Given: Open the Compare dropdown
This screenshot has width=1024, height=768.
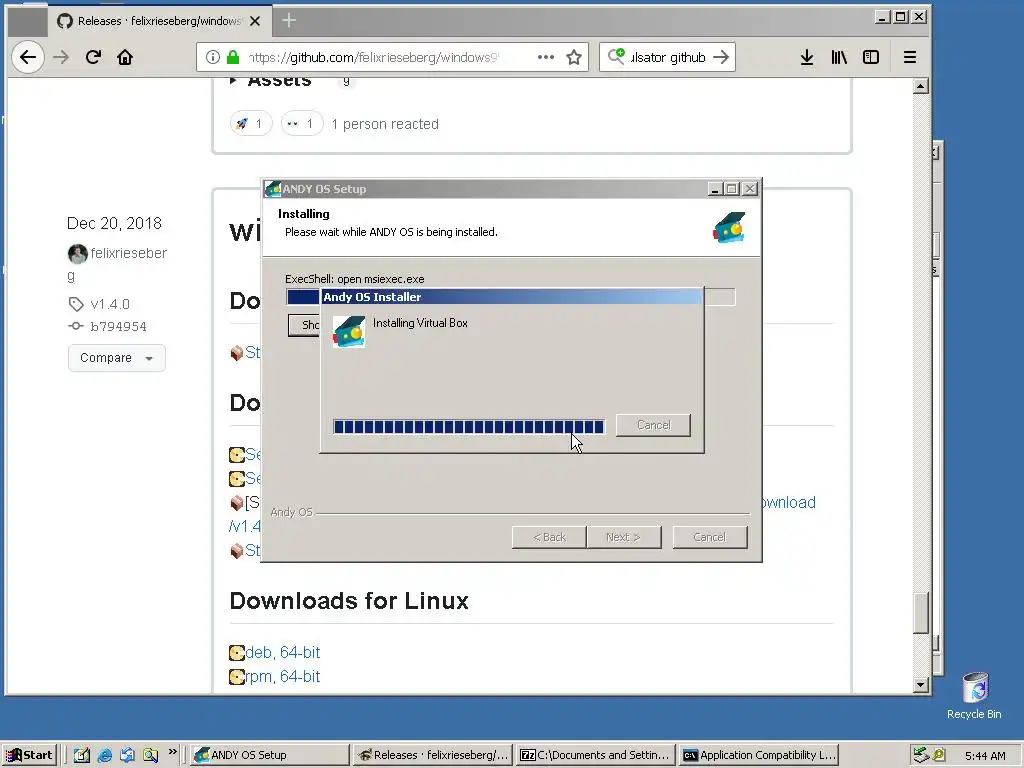Looking at the screenshot, I should 116,358.
